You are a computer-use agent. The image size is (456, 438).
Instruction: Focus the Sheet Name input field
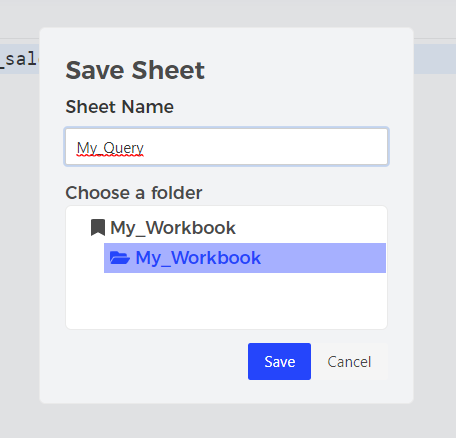point(227,147)
